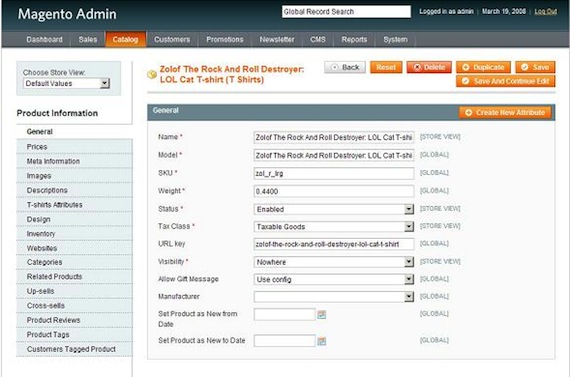
Task: Open the Customers menu
Action: click(172, 39)
